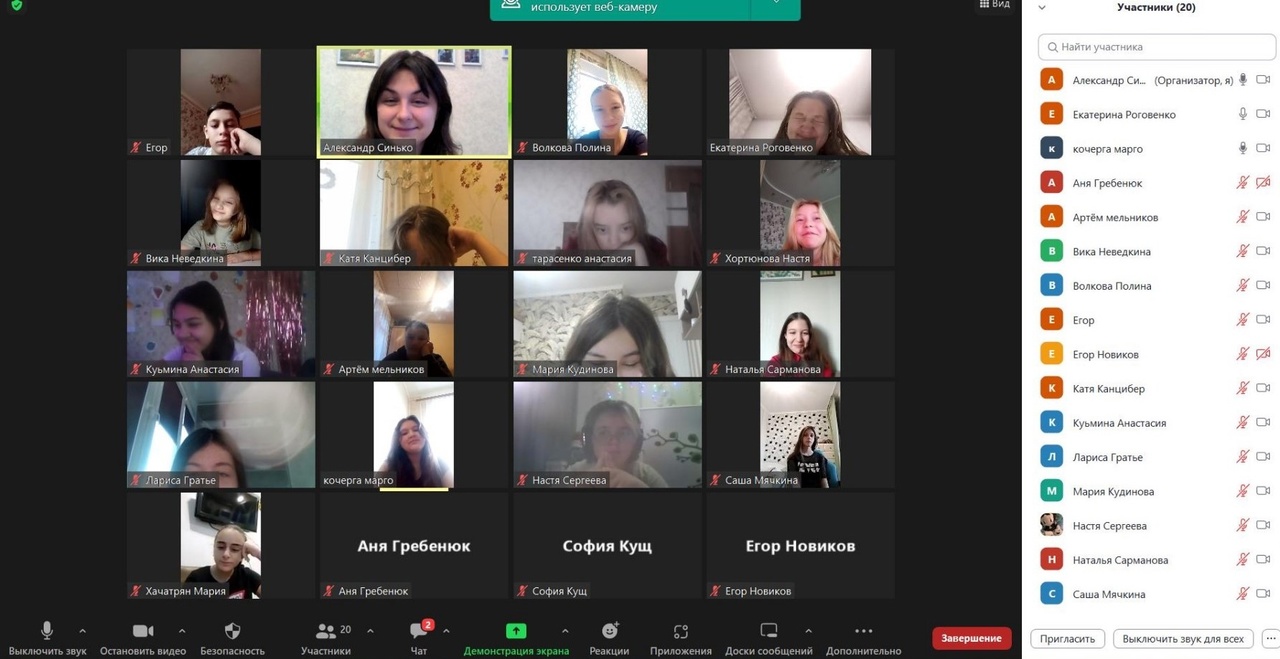Screen dimensions: 1280x659
Task: Expand audio options arrow next to microphone
Action: pos(82,631)
